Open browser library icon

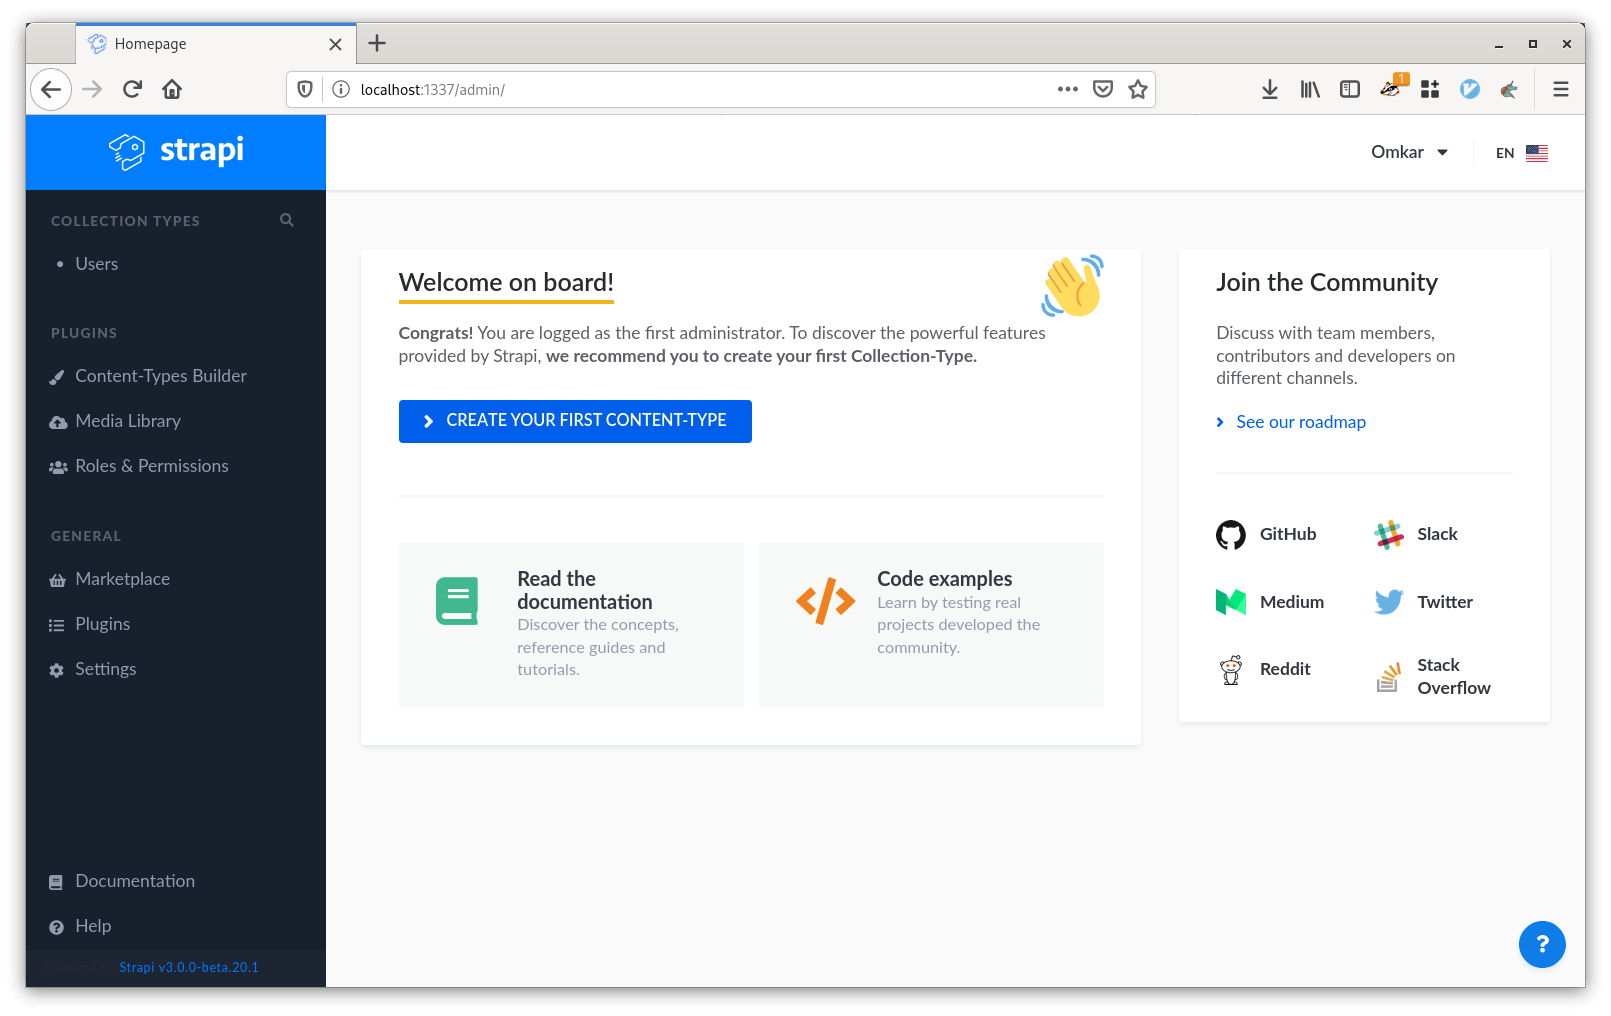click(1310, 89)
